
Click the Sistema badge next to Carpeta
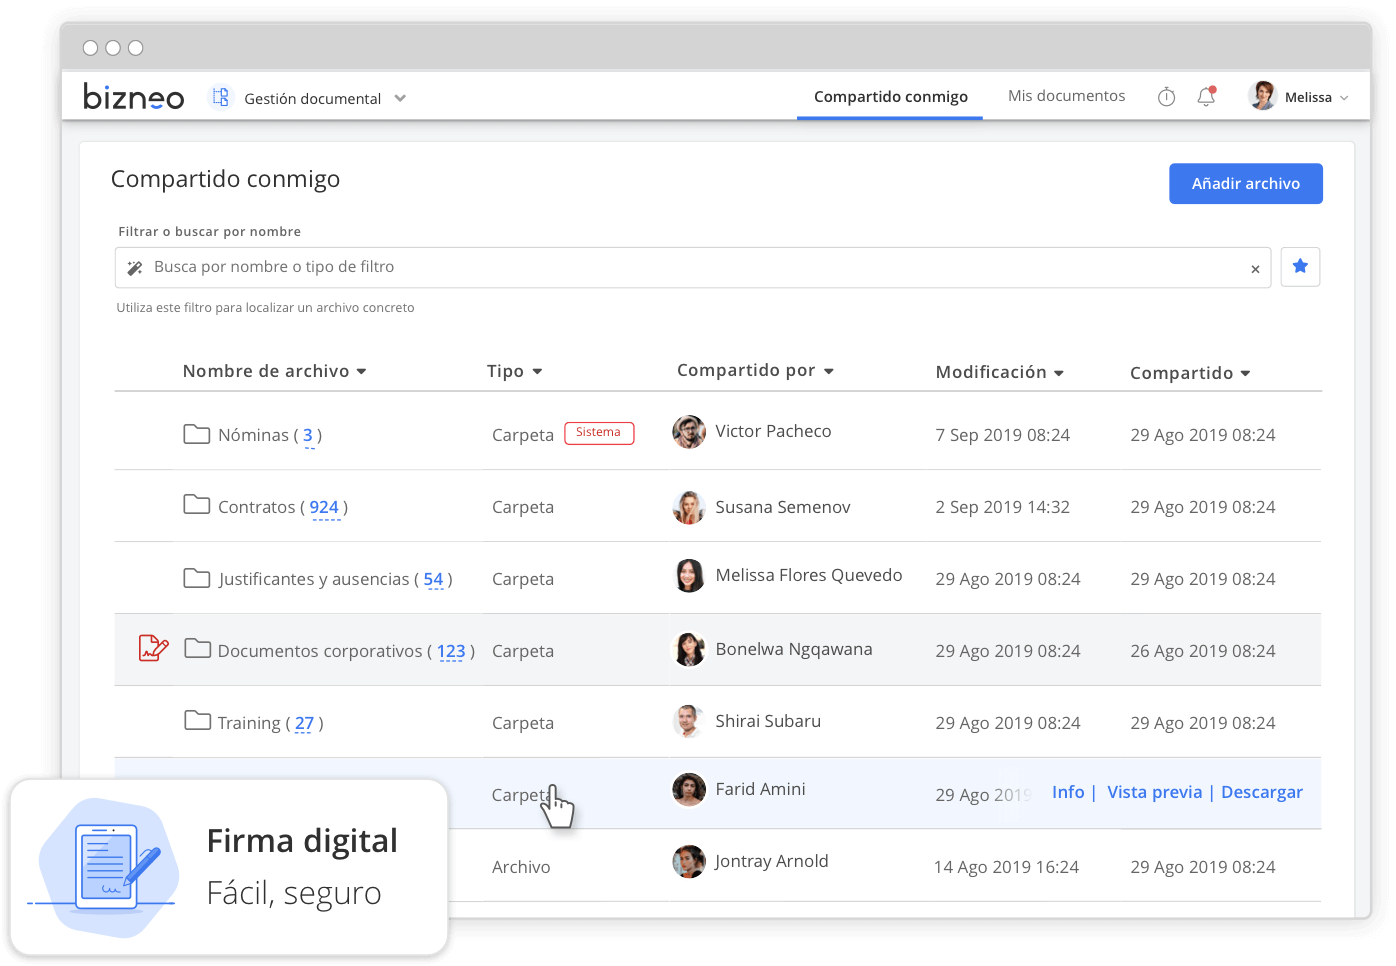coord(599,433)
